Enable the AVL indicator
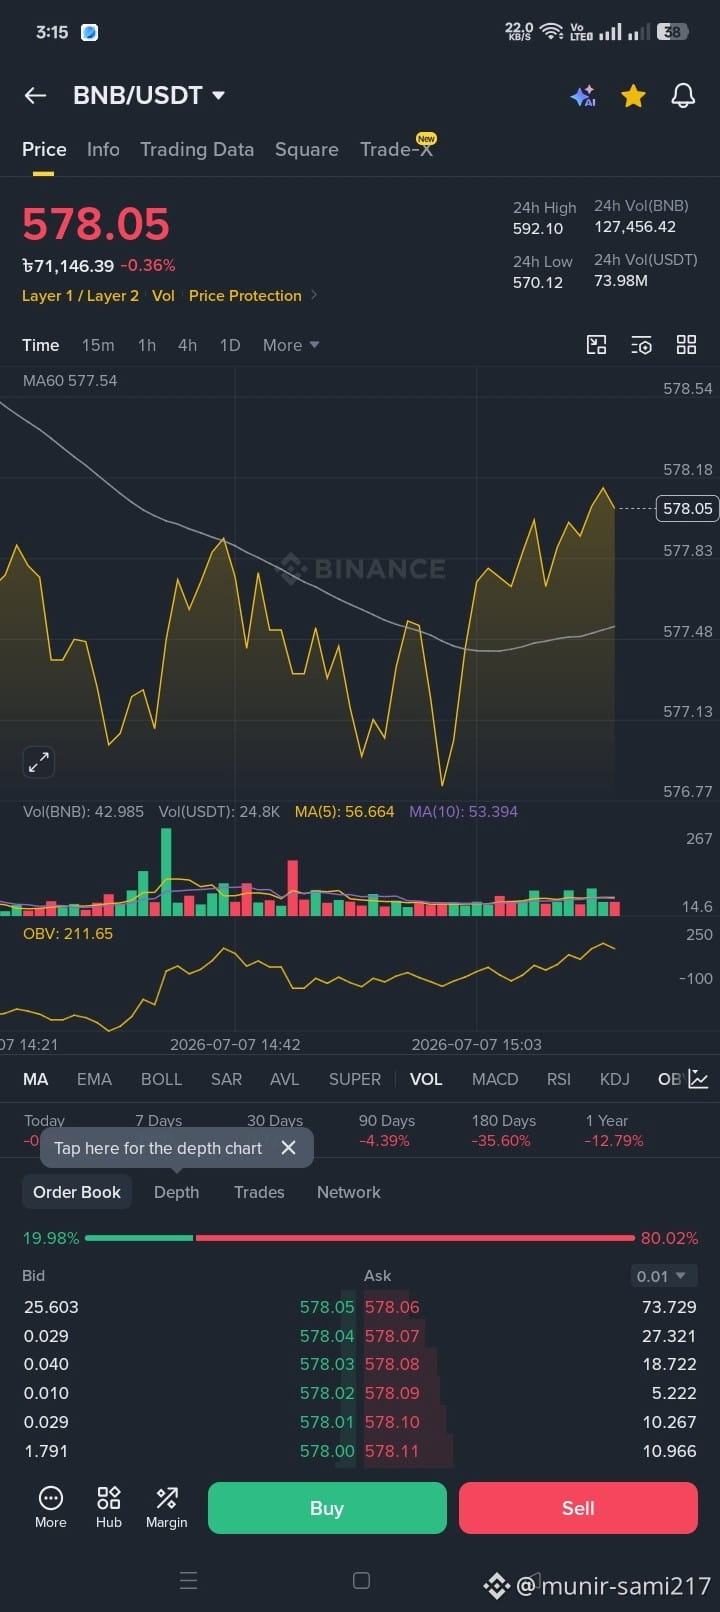The image size is (720, 1612). click(x=285, y=1079)
